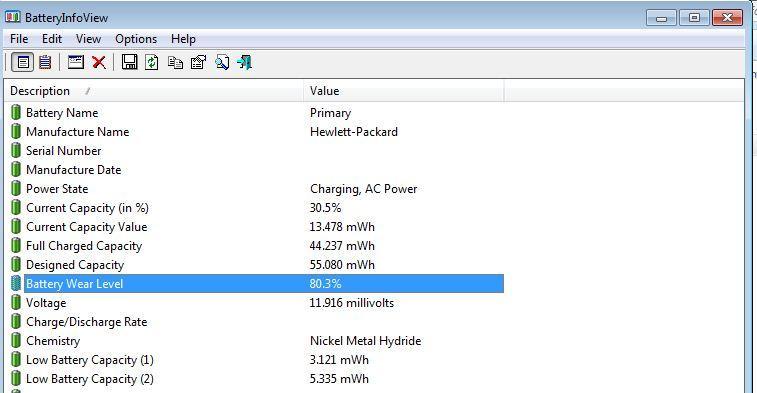Open the File menu
The width and height of the screenshot is (757, 393).
tap(19, 39)
